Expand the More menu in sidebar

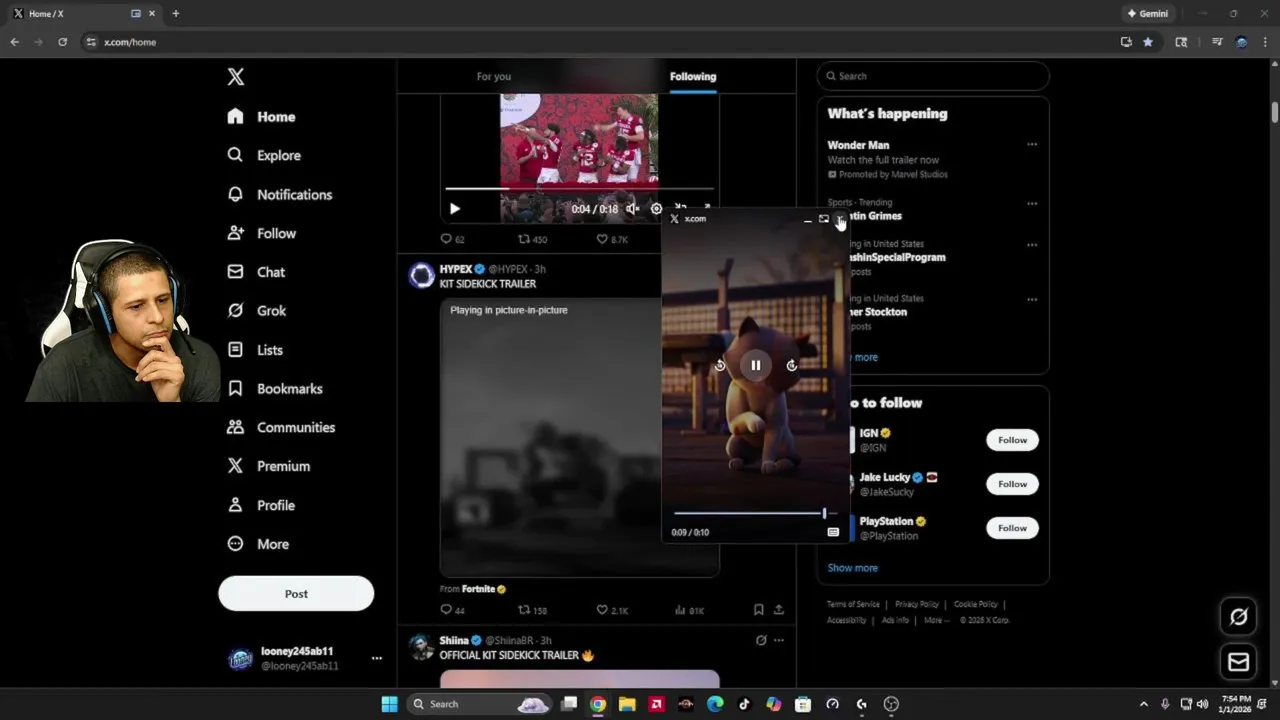coord(258,544)
